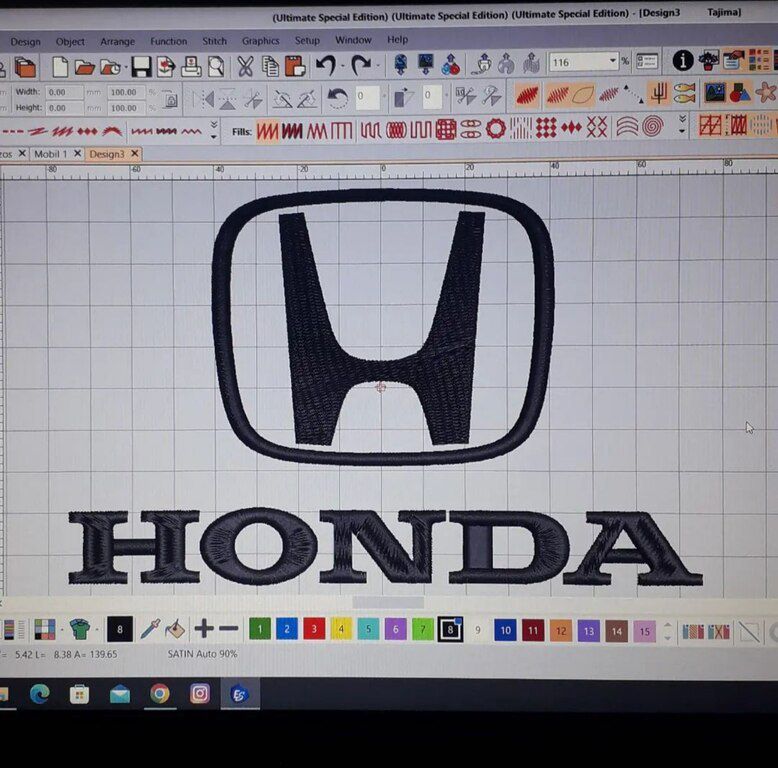Open the Help menu
The height and width of the screenshot is (768, 778).
[x=397, y=39]
